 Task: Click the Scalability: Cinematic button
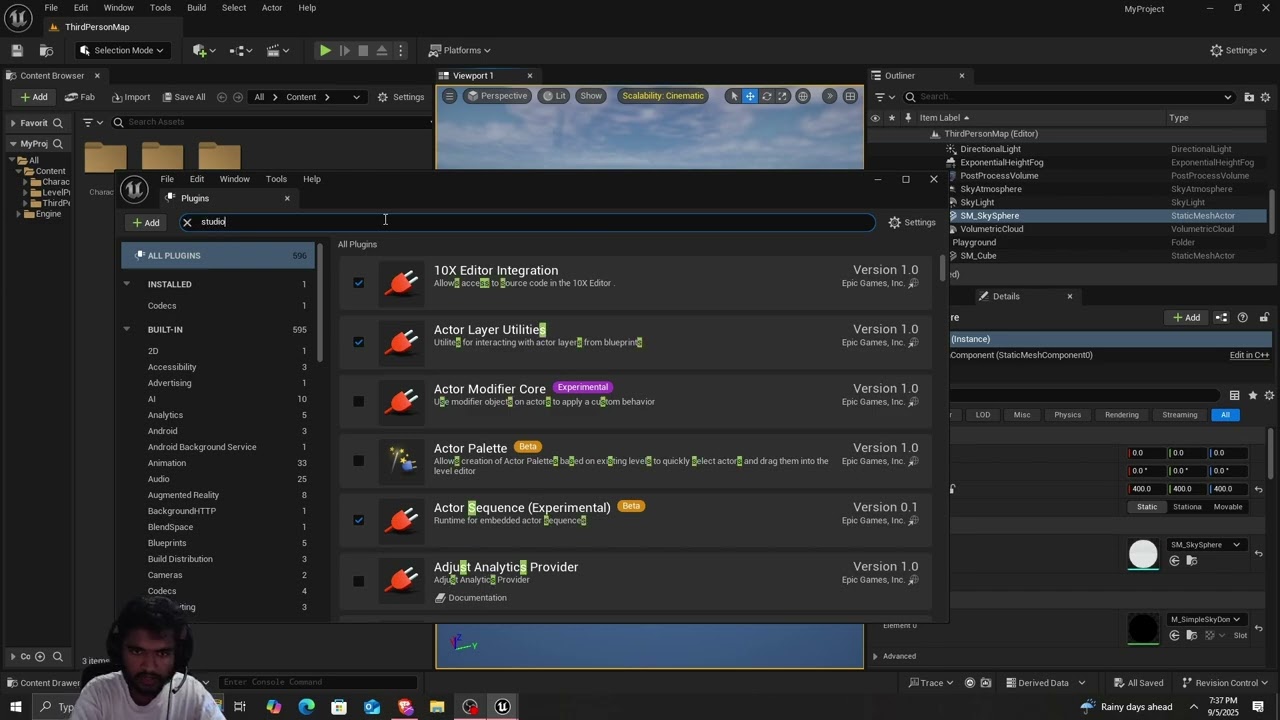click(x=663, y=96)
